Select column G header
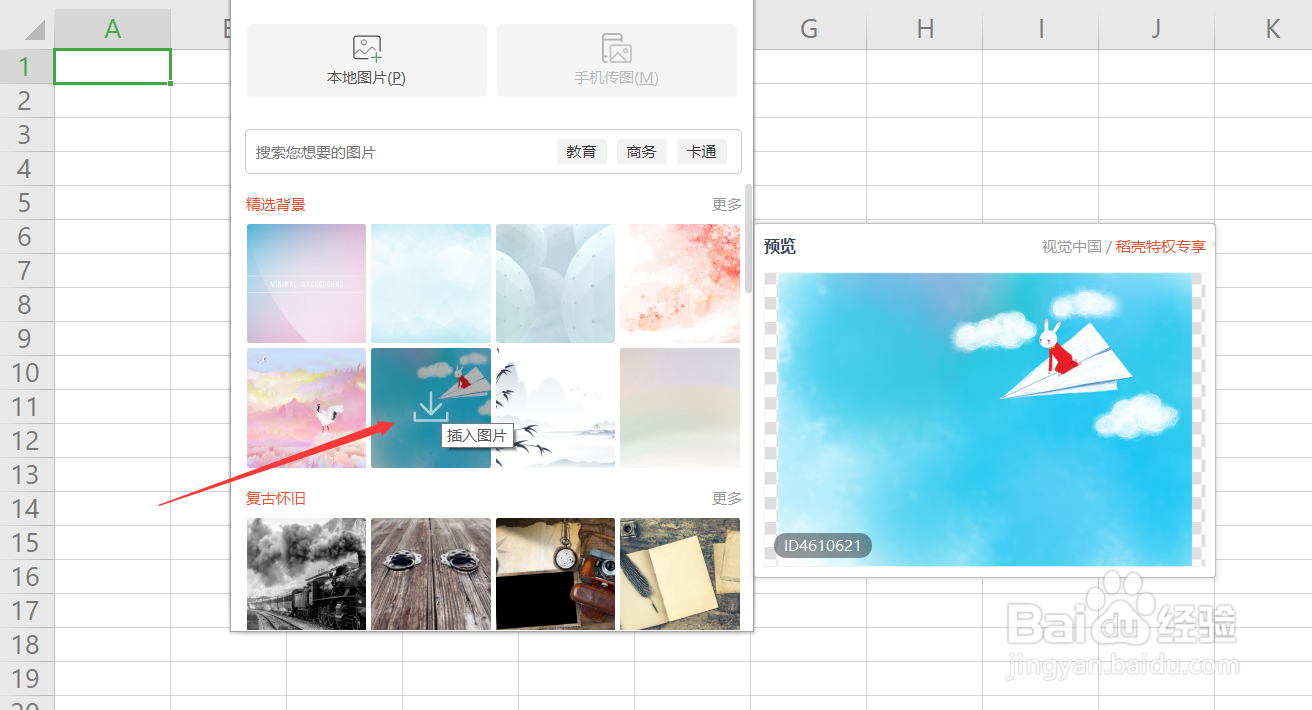 coord(809,30)
